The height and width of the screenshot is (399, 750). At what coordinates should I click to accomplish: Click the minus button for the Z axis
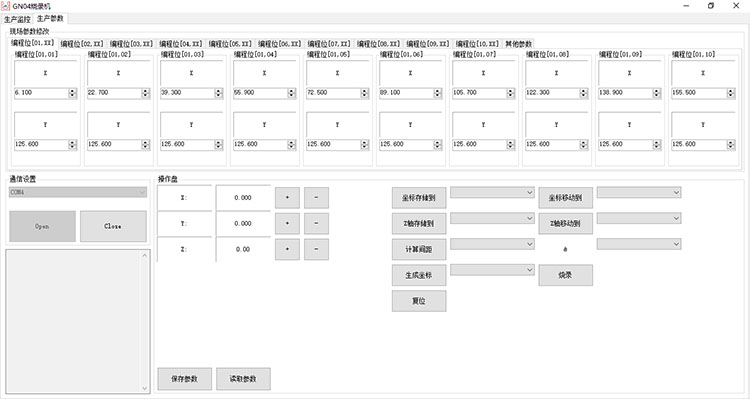[316, 249]
